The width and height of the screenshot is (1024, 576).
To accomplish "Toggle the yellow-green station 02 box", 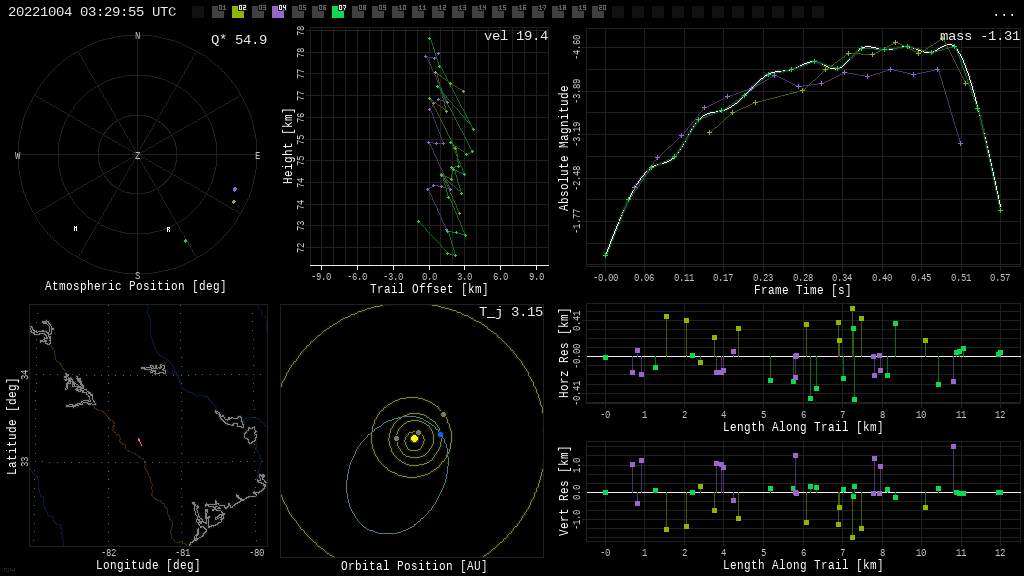I will click(238, 12).
